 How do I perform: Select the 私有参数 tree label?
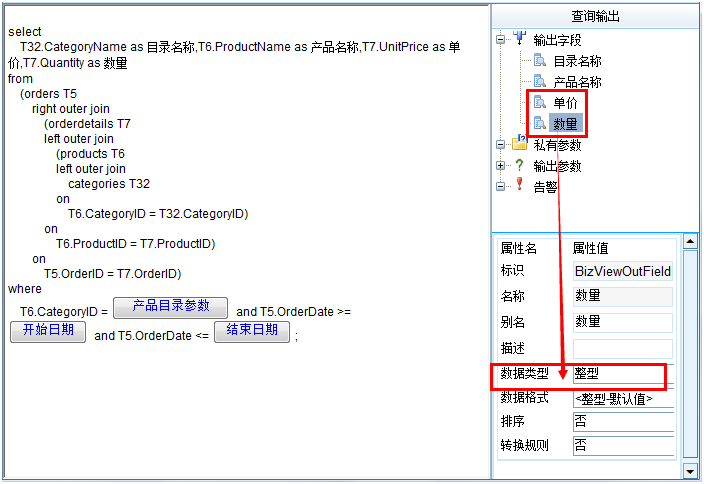(x=557, y=145)
